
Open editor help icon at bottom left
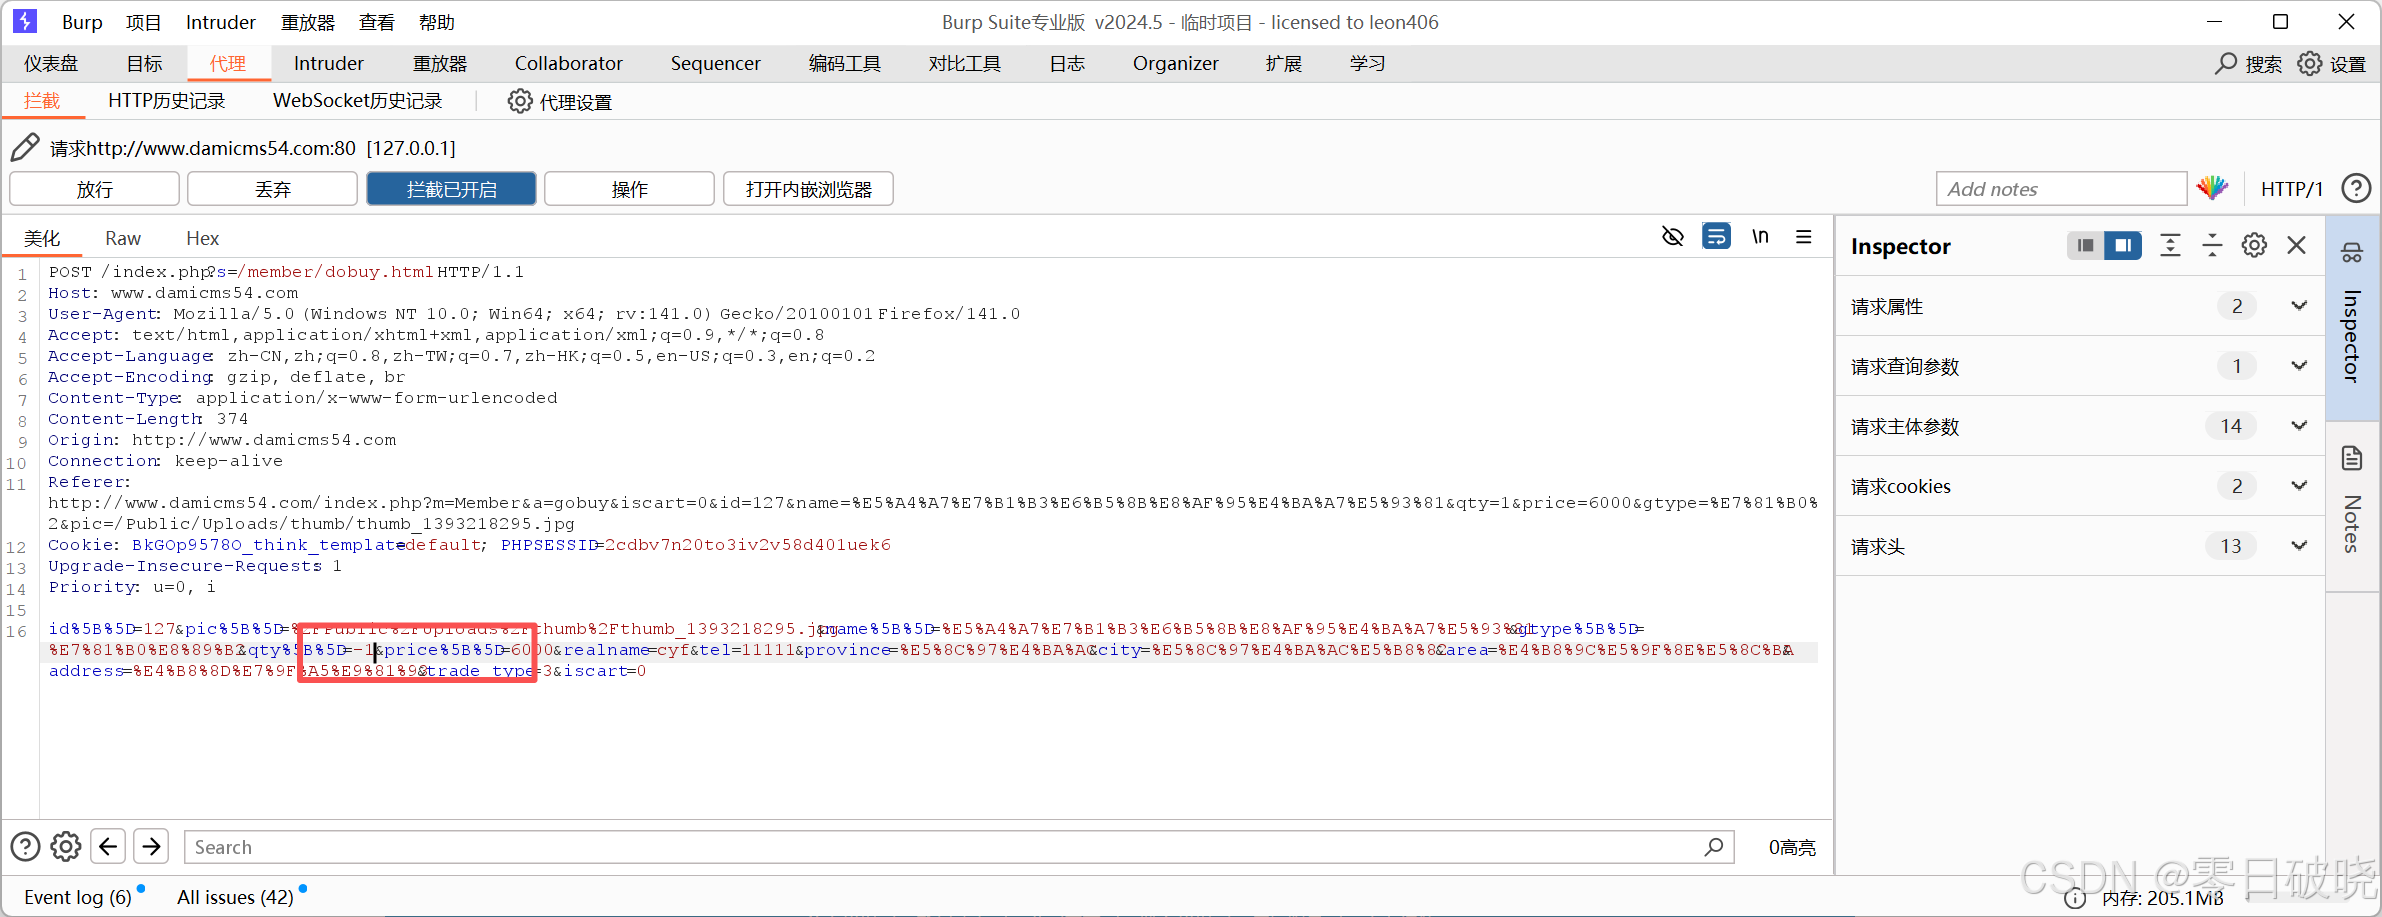25,847
